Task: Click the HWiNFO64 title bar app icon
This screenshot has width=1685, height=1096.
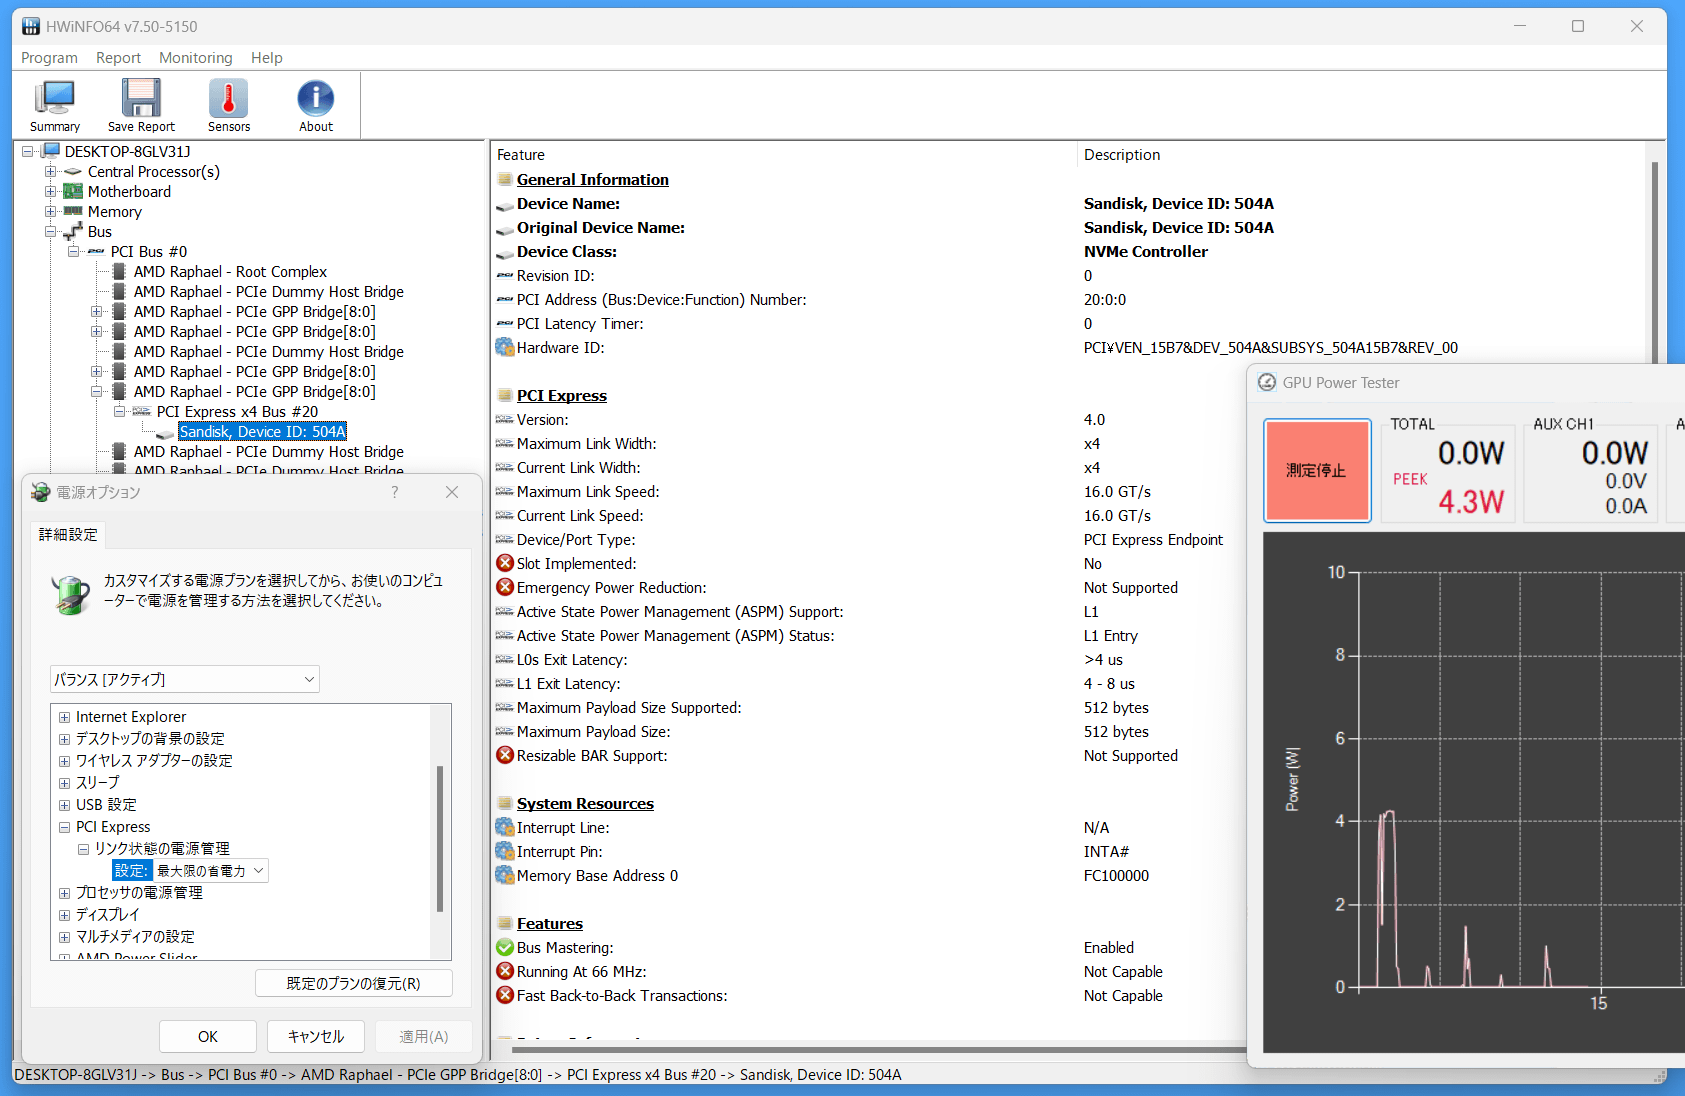Action: click(x=31, y=26)
